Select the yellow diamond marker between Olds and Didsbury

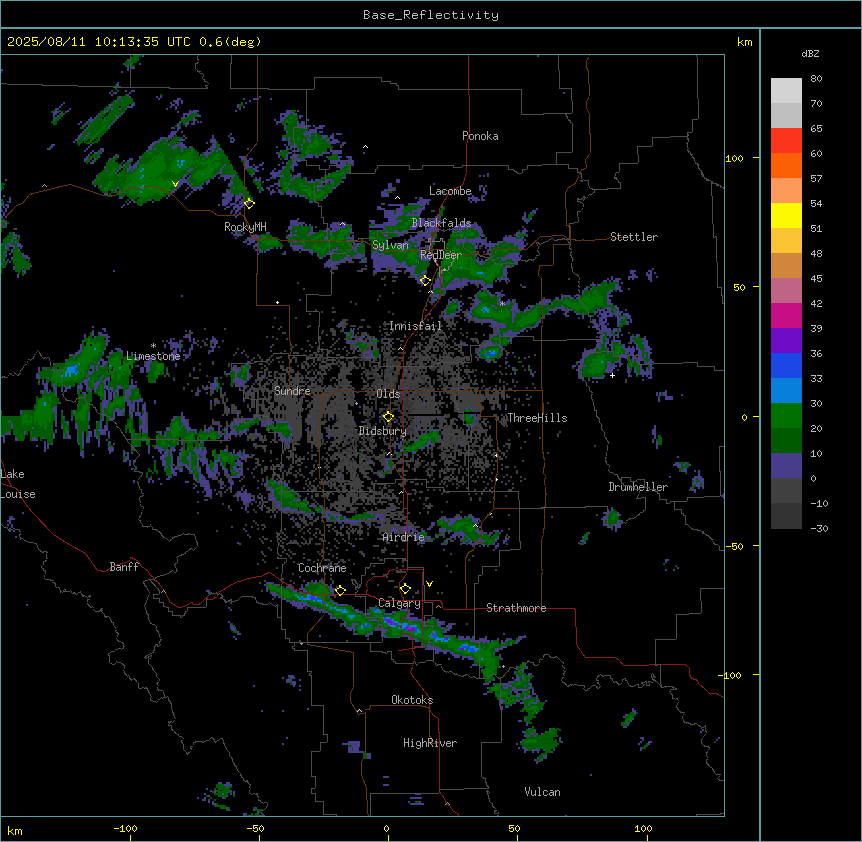point(388,417)
